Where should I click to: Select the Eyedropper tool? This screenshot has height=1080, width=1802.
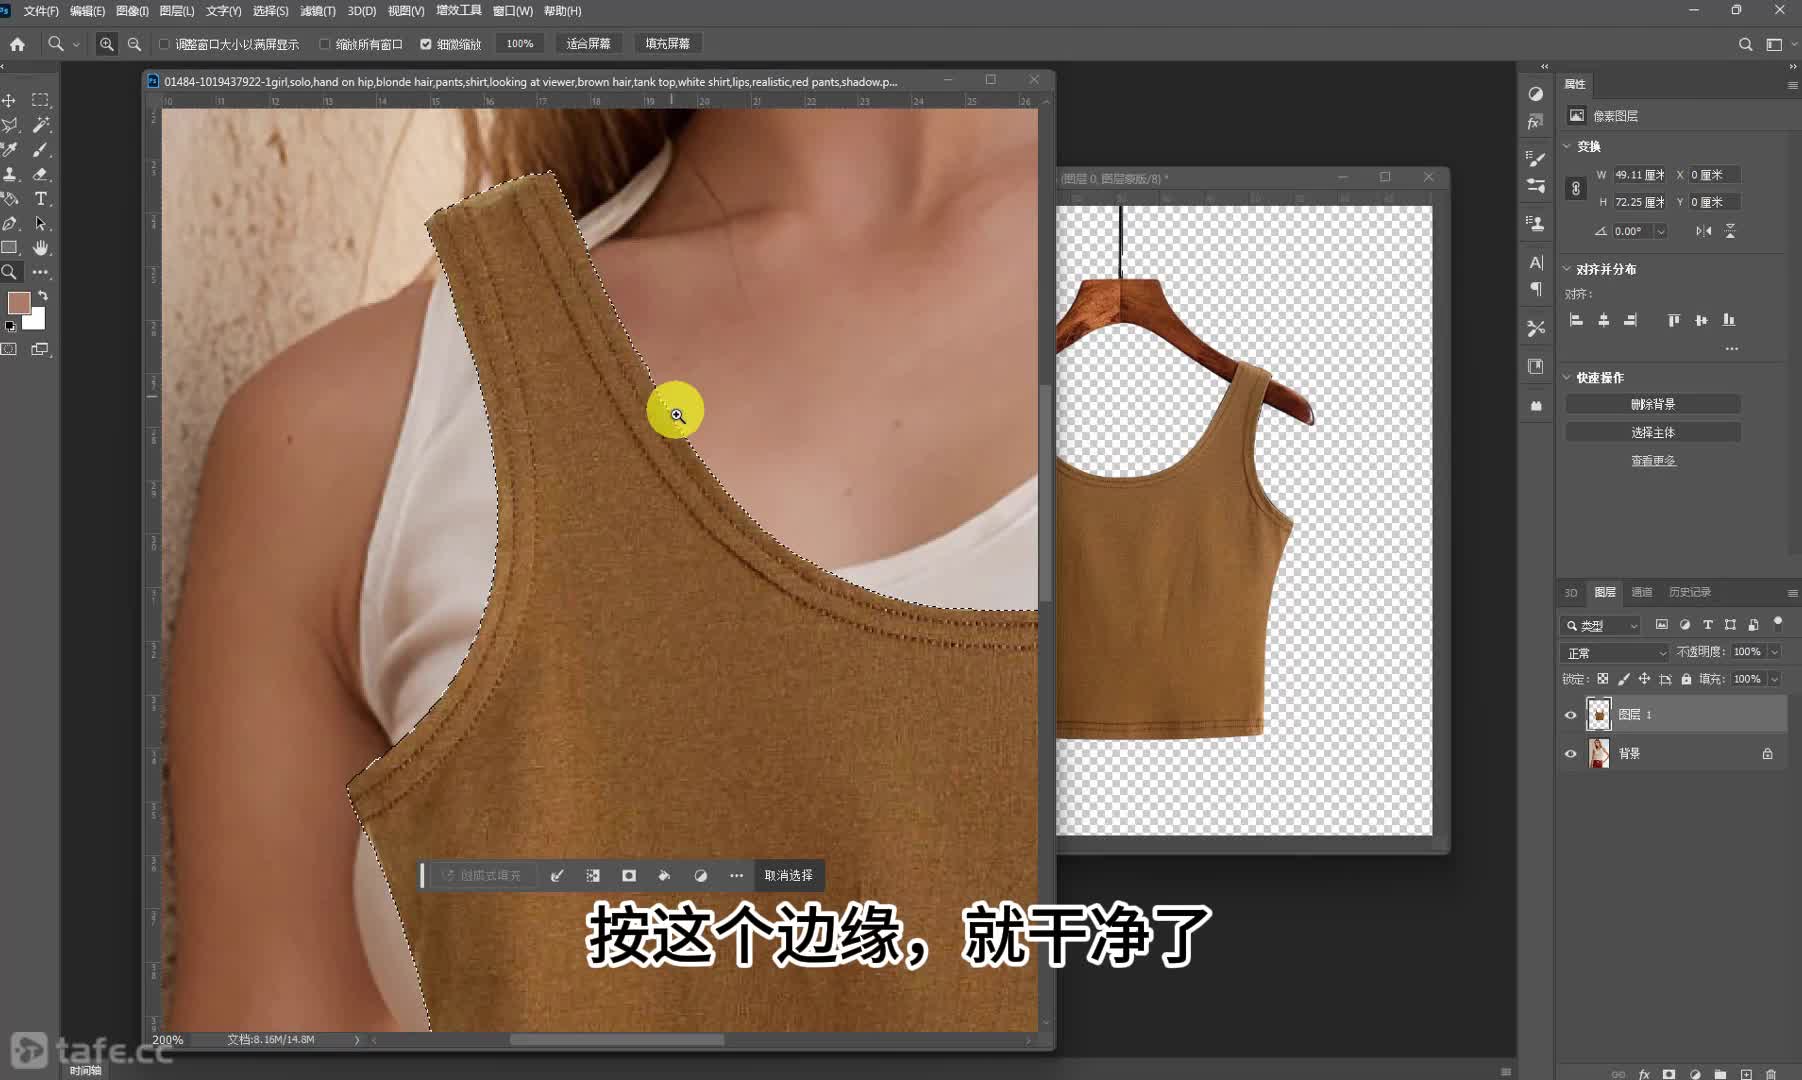(x=9, y=150)
